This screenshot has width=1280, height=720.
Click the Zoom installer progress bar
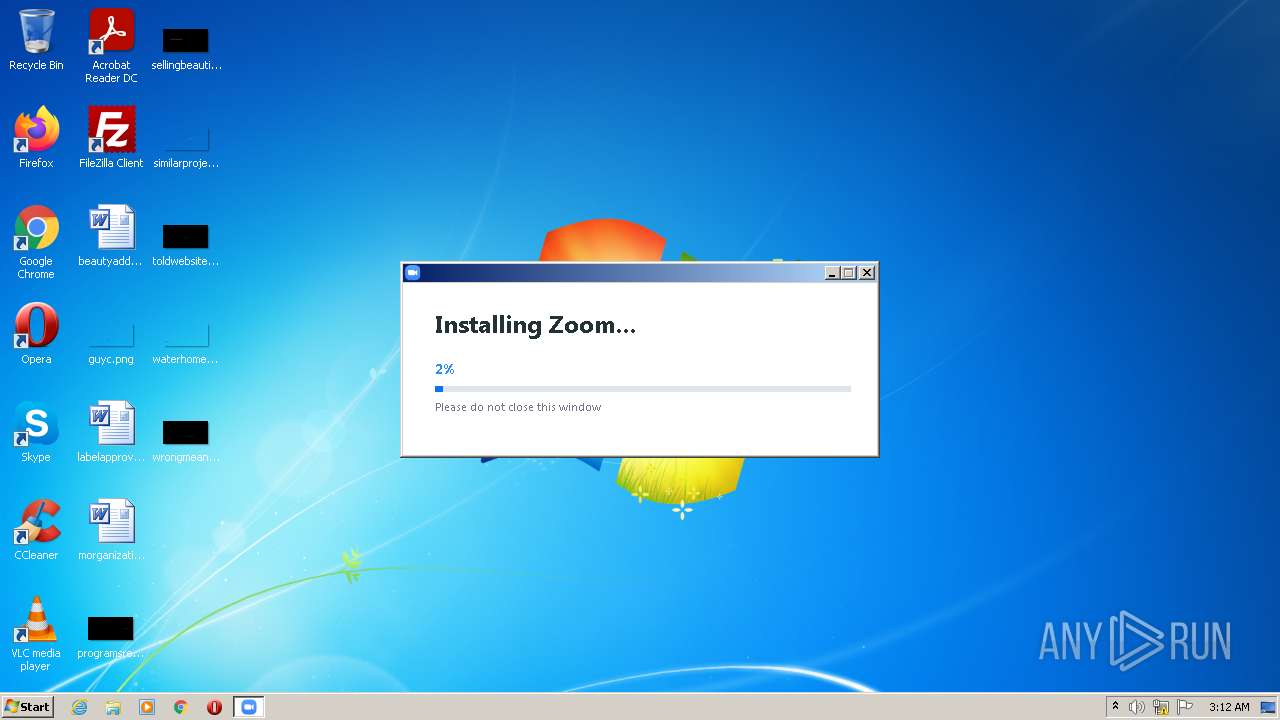point(643,389)
